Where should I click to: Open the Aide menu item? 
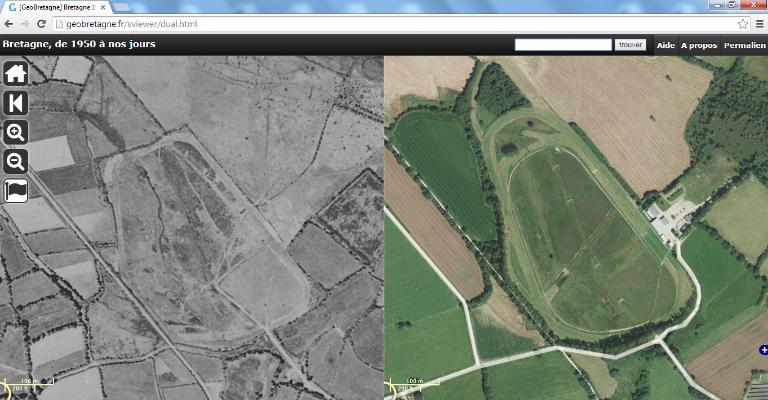pyautogui.click(x=665, y=45)
